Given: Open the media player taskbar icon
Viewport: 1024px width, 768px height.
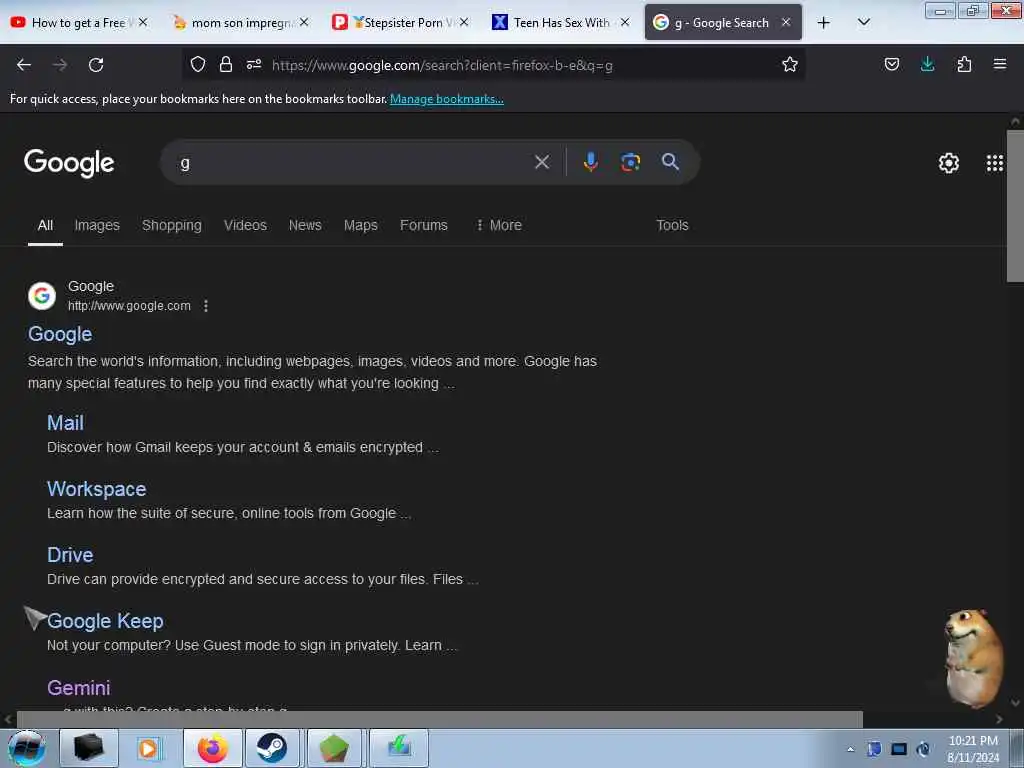Looking at the screenshot, I should pyautogui.click(x=148, y=748).
